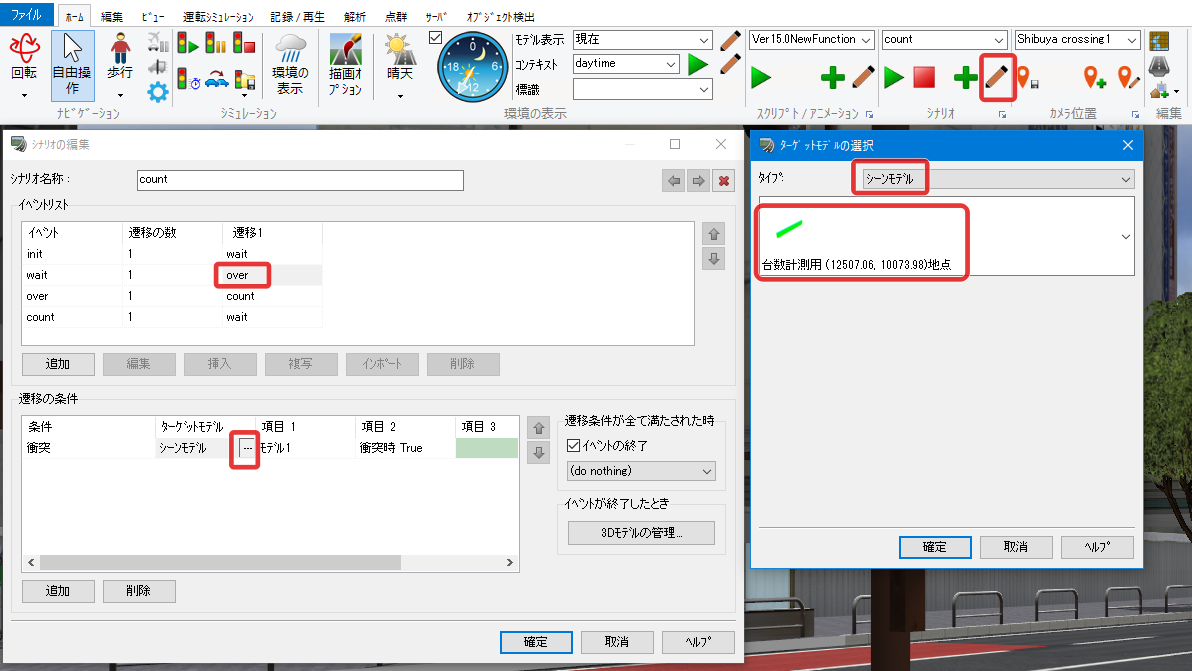
Task: Click 追加 under the event list
Action: 58,364
